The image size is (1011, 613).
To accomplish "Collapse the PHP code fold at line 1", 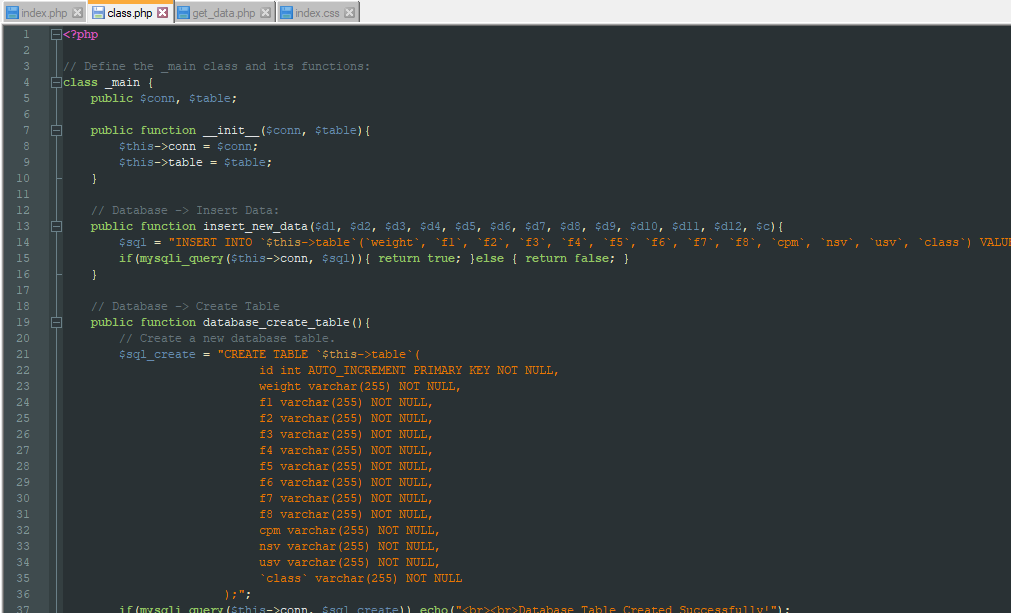I will pos(56,33).
